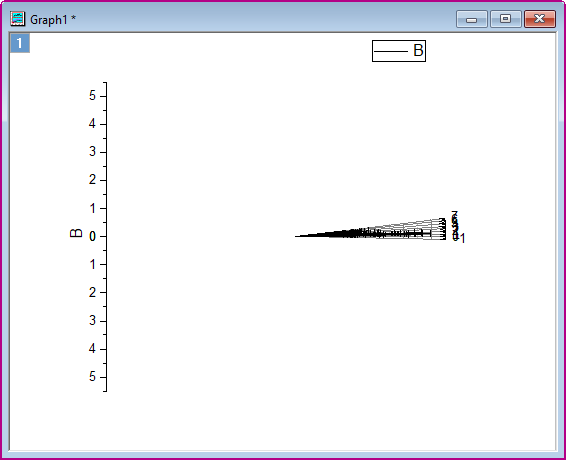Click the tick label 5 above zero
Screen dimensions: 566x460
(x=92, y=96)
